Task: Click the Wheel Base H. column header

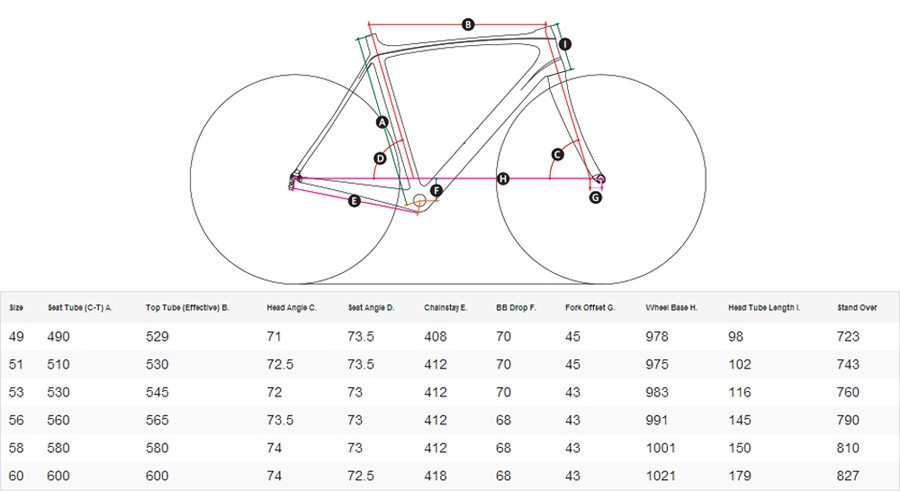Action: coord(671,308)
